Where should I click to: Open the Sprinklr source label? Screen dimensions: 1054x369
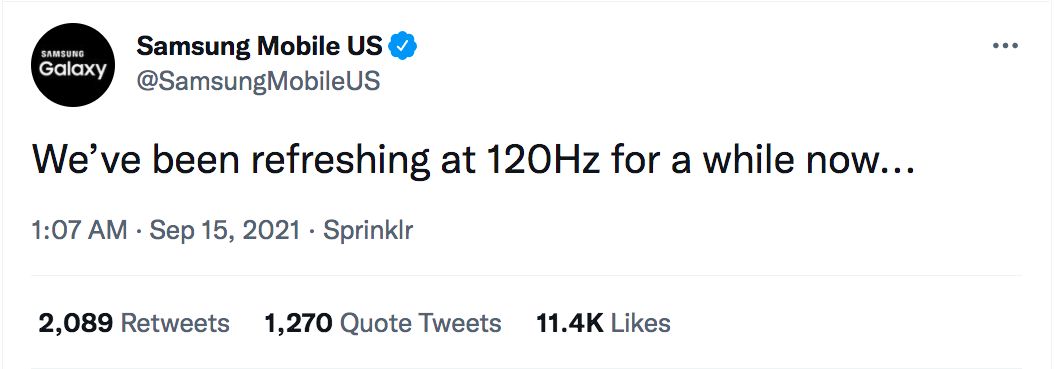pos(368,231)
